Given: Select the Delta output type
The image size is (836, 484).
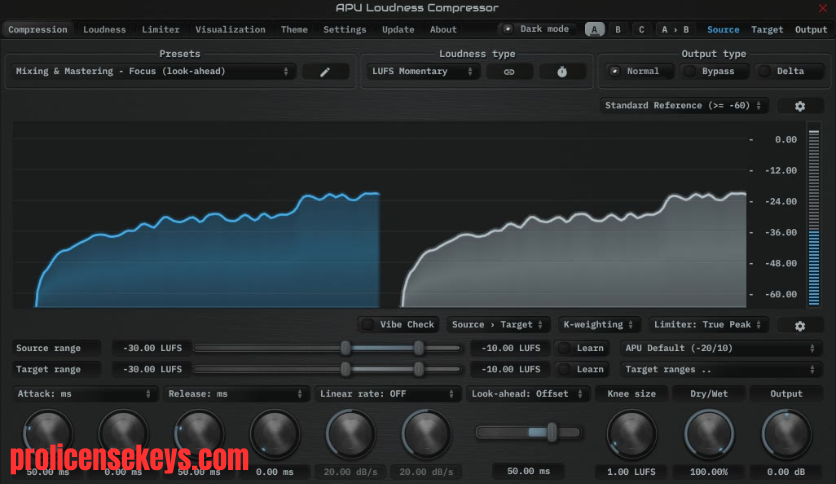Looking at the screenshot, I should (789, 71).
